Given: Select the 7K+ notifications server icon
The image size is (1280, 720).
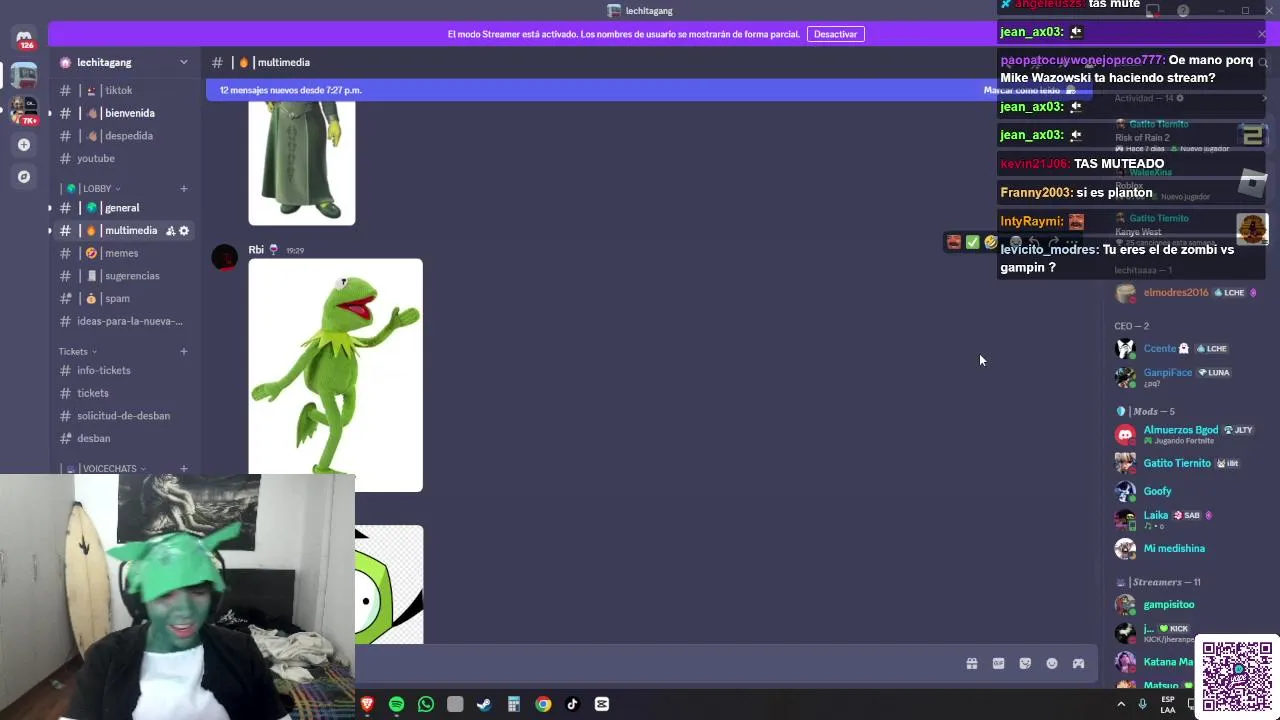Looking at the screenshot, I should pos(24,110).
